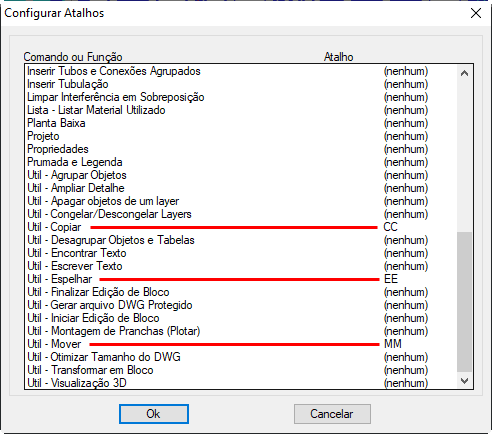Select Util - Montagem de Pranchas (Plotar)

point(241,331)
